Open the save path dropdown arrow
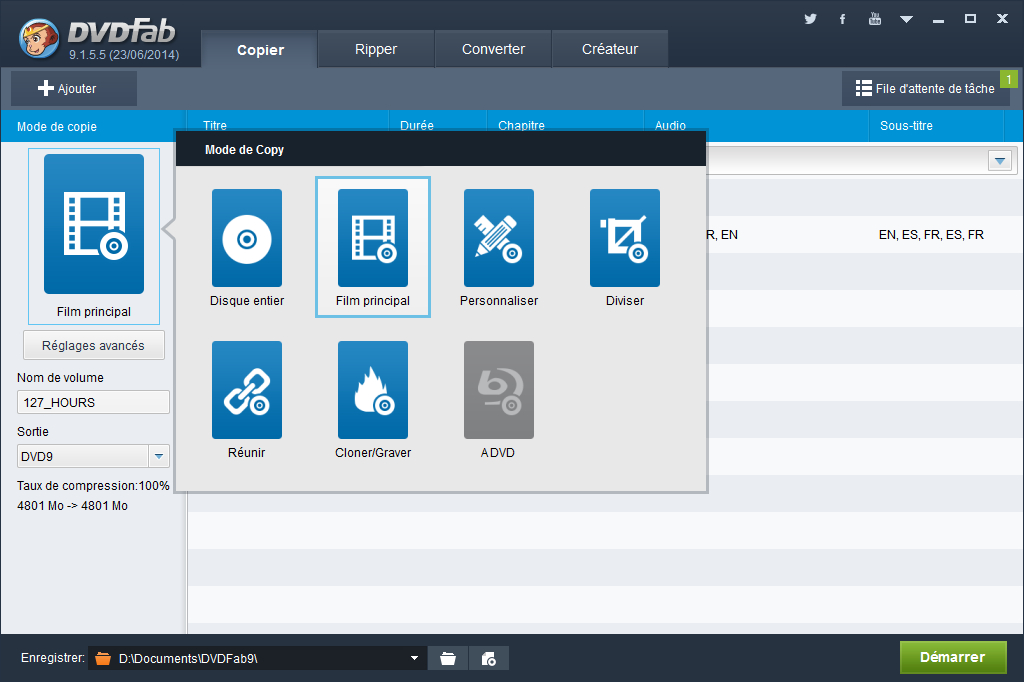The height and width of the screenshot is (682, 1024). (x=415, y=658)
